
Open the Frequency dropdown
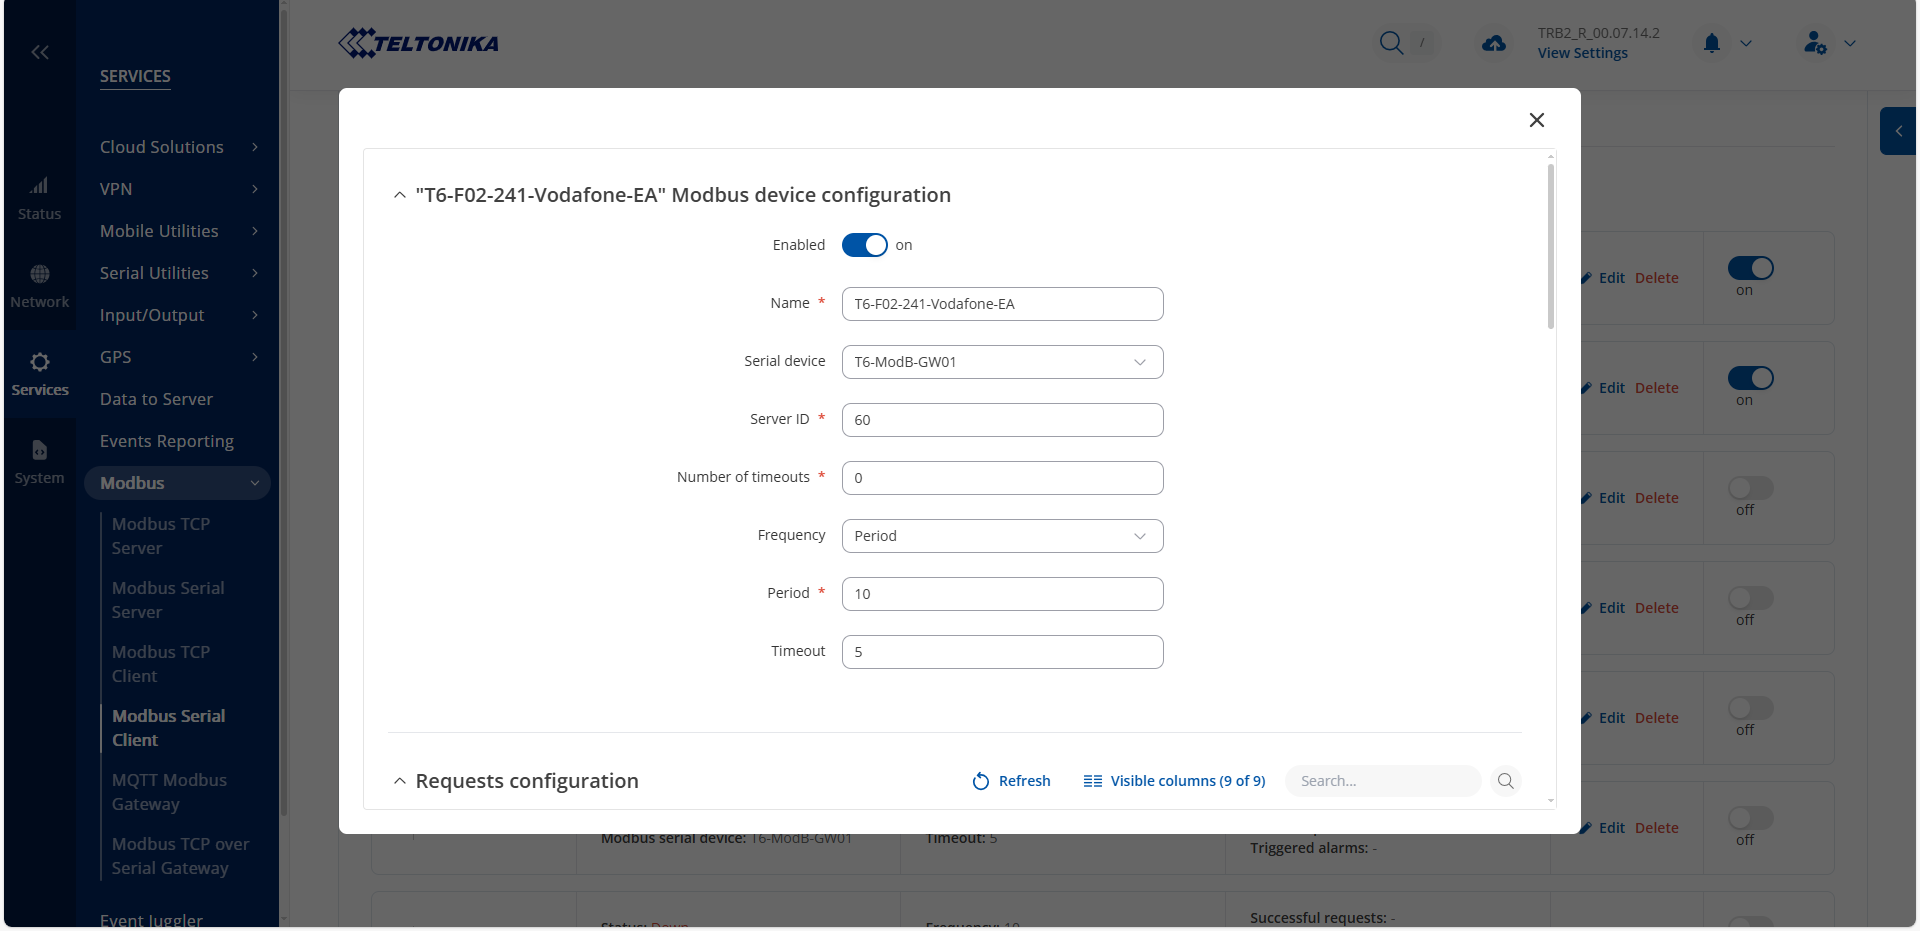(x=1002, y=536)
